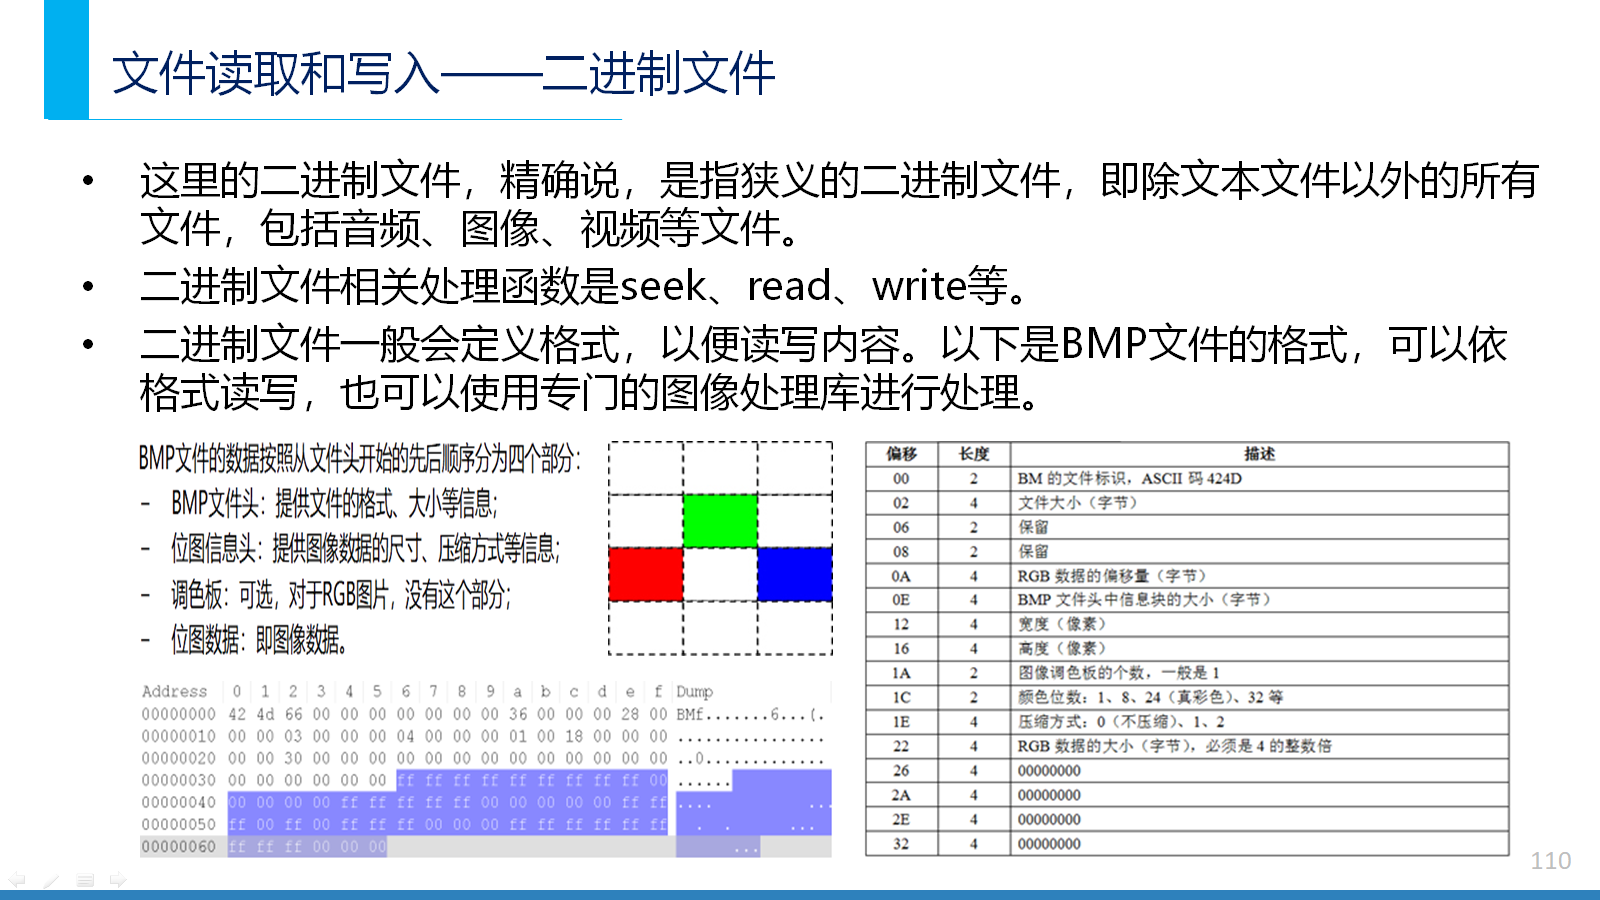Select the 位图信息头 list item
The width and height of the screenshot is (1600, 900).
coord(365,549)
